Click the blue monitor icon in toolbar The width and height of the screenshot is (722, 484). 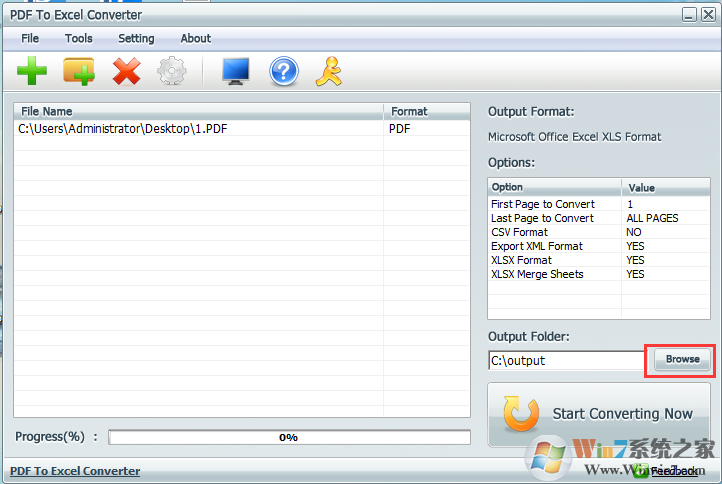[236, 71]
